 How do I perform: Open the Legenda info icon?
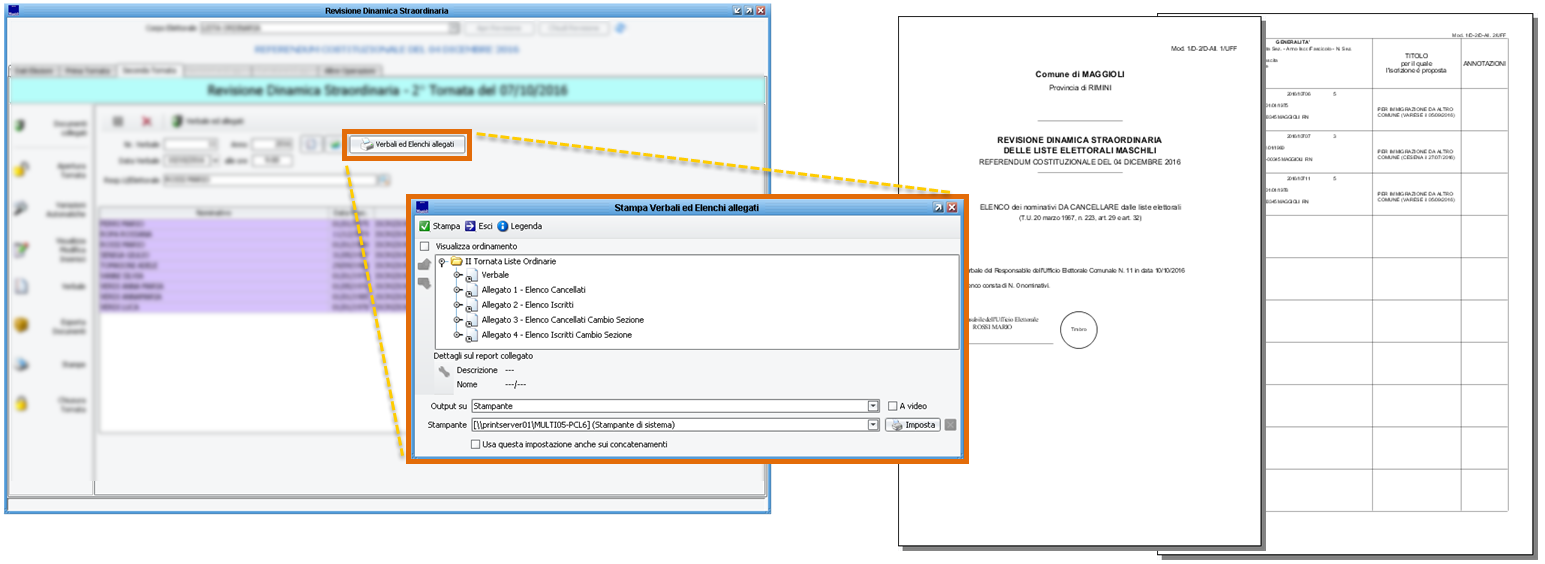(503, 226)
